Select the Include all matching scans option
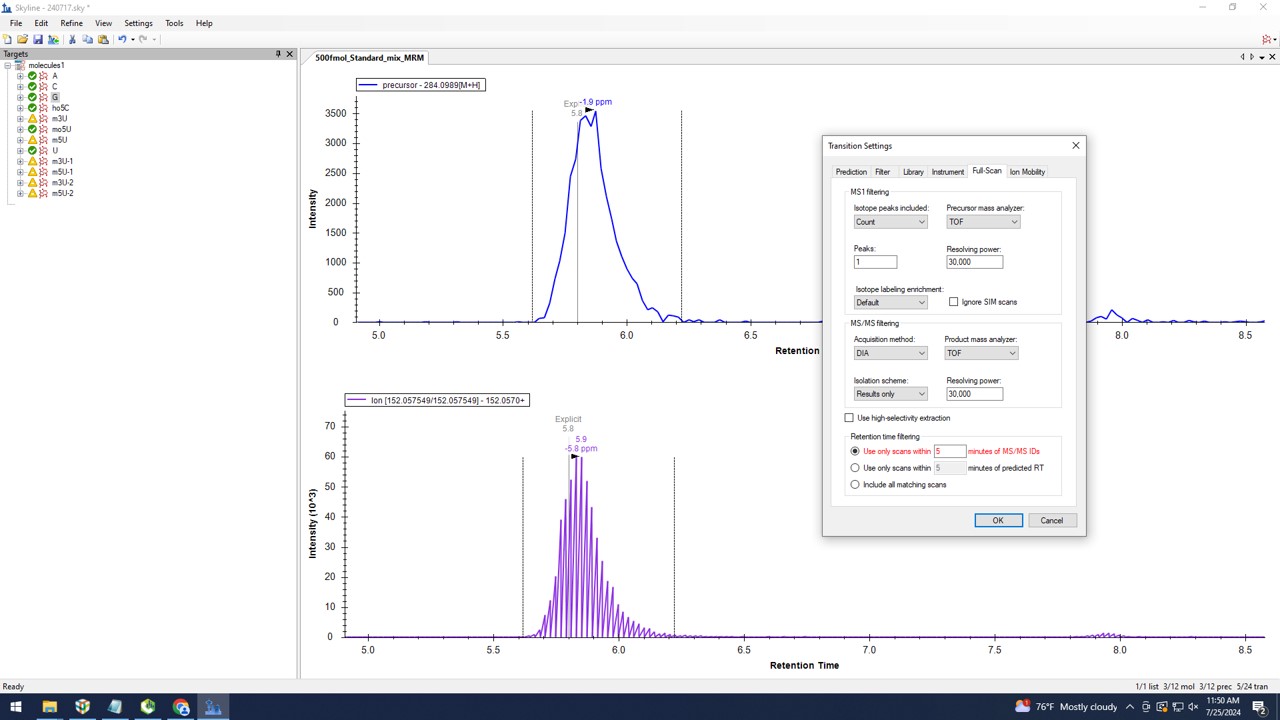The width and height of the screenshot is (1280, 720). tap(855, 485)
